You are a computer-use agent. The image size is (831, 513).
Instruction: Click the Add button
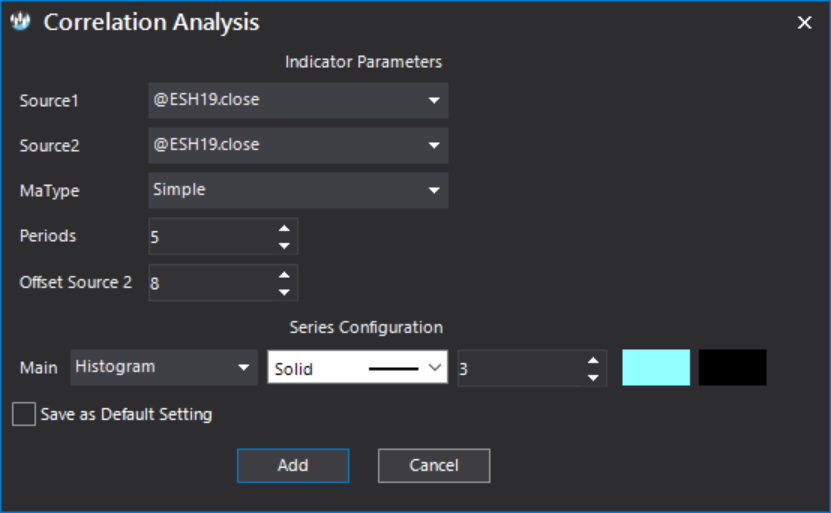pos(293,465)
